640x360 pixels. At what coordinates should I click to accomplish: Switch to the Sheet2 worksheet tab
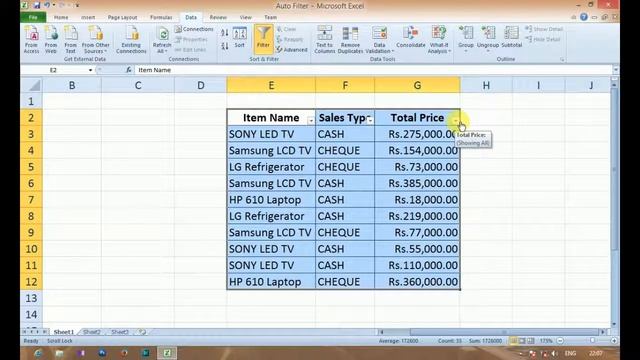(x=91, y=332)
